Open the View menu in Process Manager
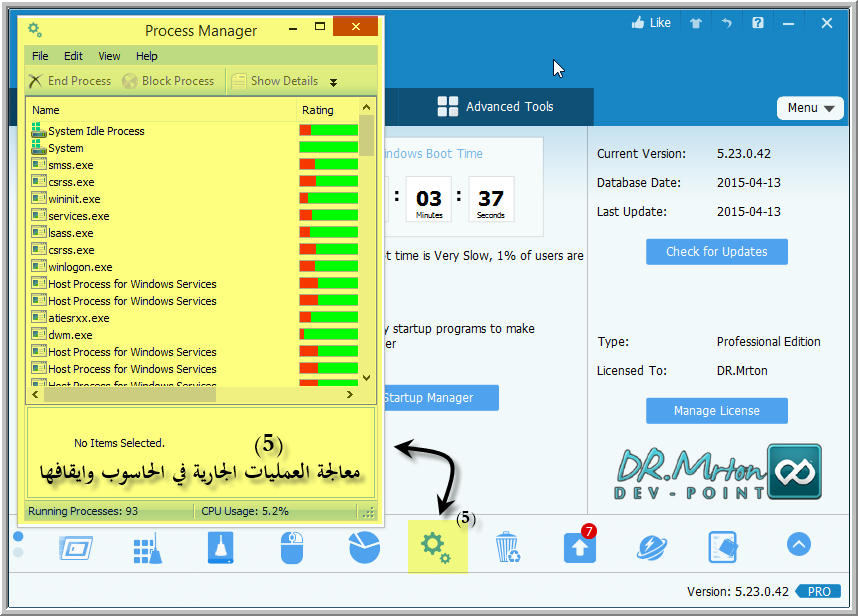The image size is (858, 616). coord(109,56)
